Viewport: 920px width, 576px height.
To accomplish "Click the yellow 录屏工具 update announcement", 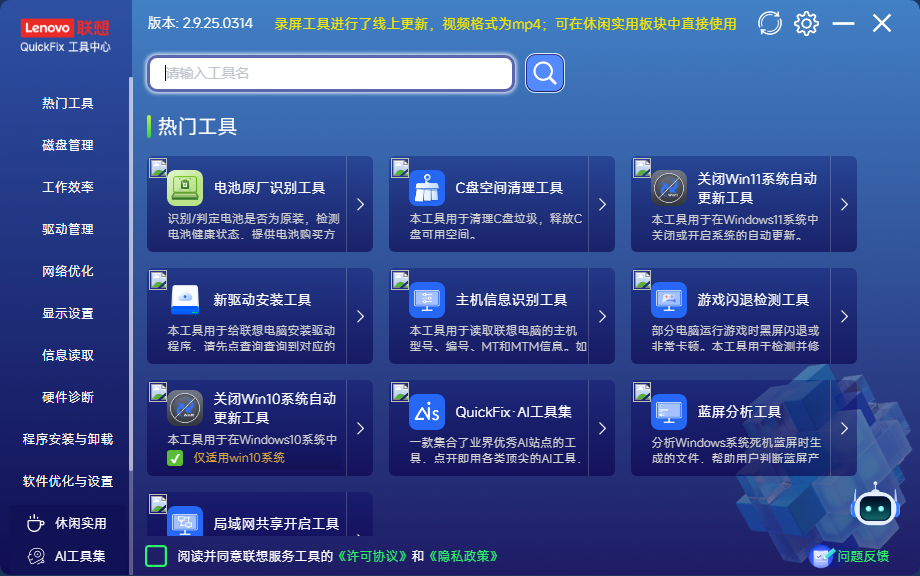I will coord(505,24).
